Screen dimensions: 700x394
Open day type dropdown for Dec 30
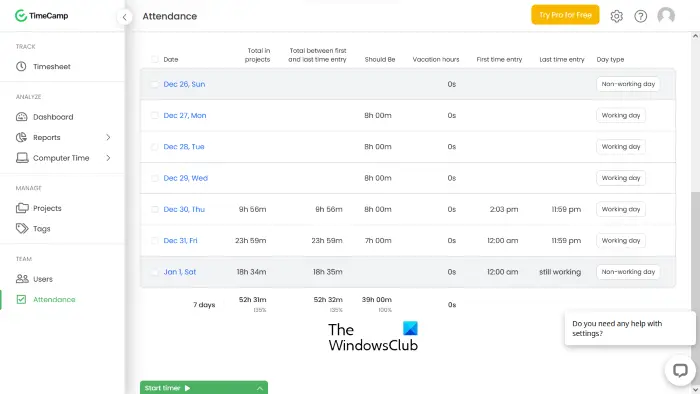click(x=621, y=209)
